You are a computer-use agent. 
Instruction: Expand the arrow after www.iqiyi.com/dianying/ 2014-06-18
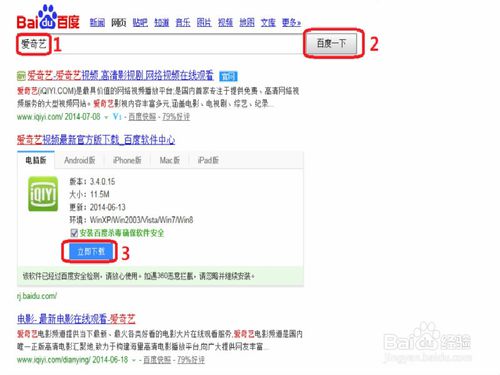pos(134,360)
